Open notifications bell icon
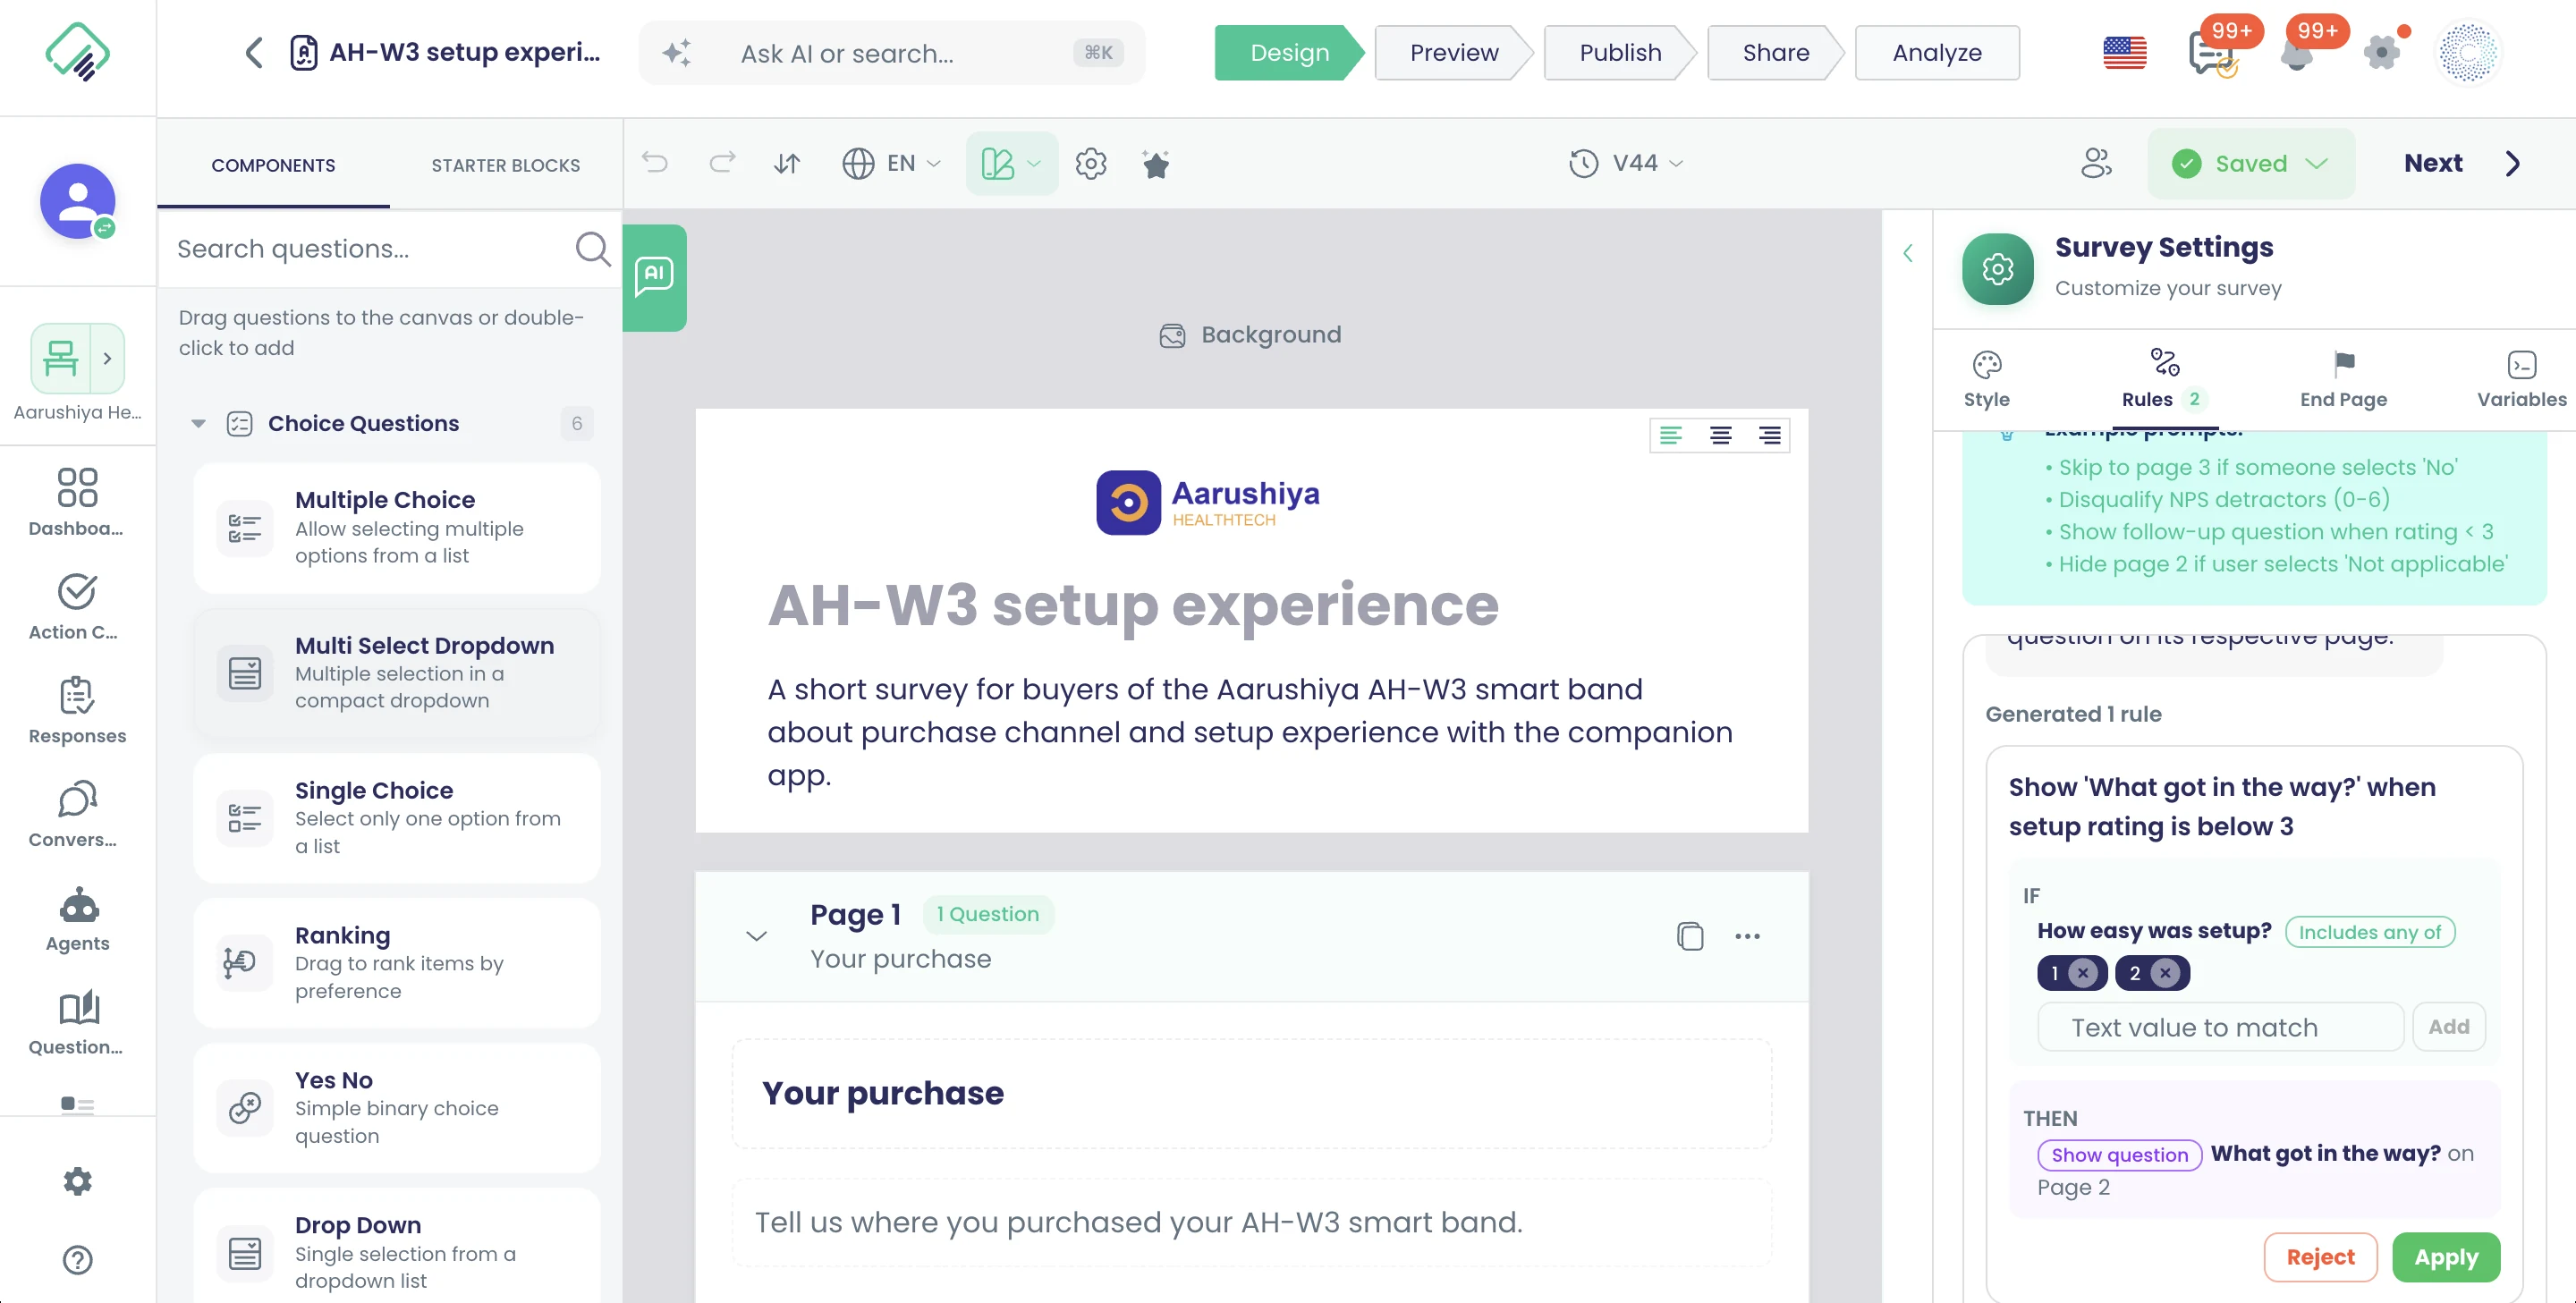The image size is (2576, 1303). [2297, 53]
